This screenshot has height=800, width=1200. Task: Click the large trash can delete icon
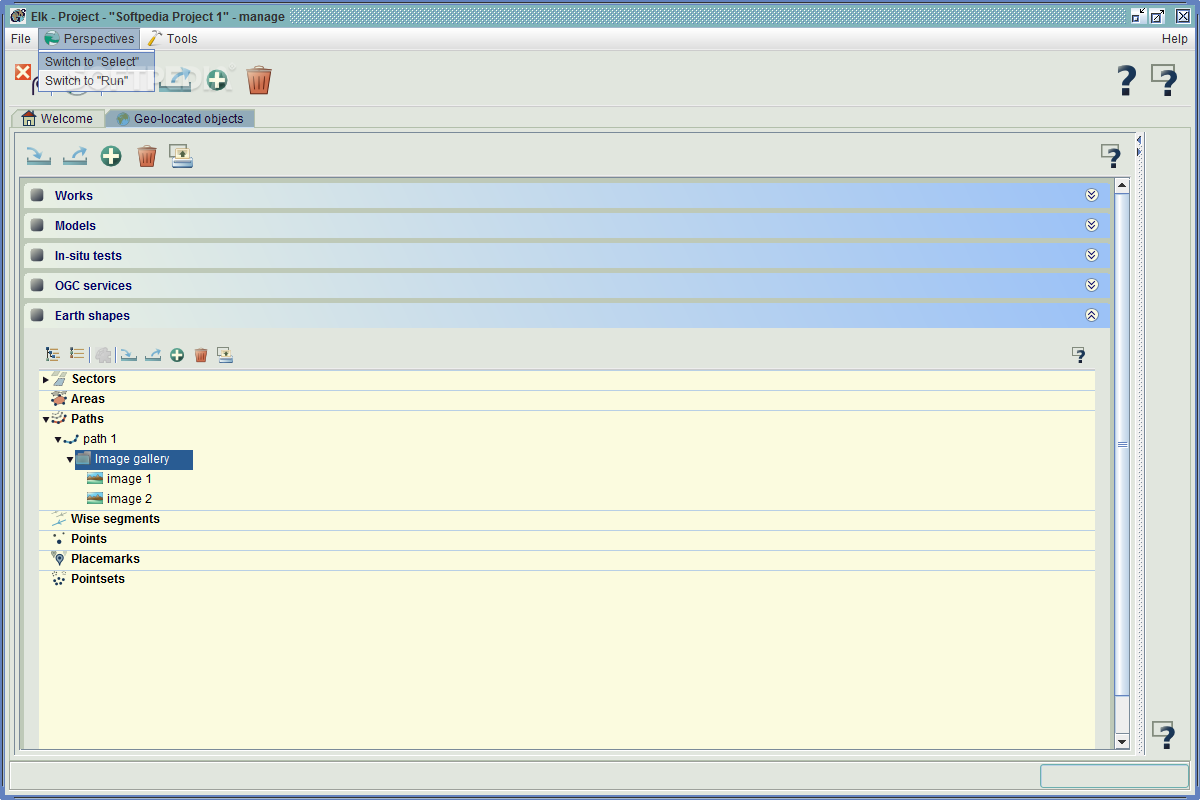[259, 80]
